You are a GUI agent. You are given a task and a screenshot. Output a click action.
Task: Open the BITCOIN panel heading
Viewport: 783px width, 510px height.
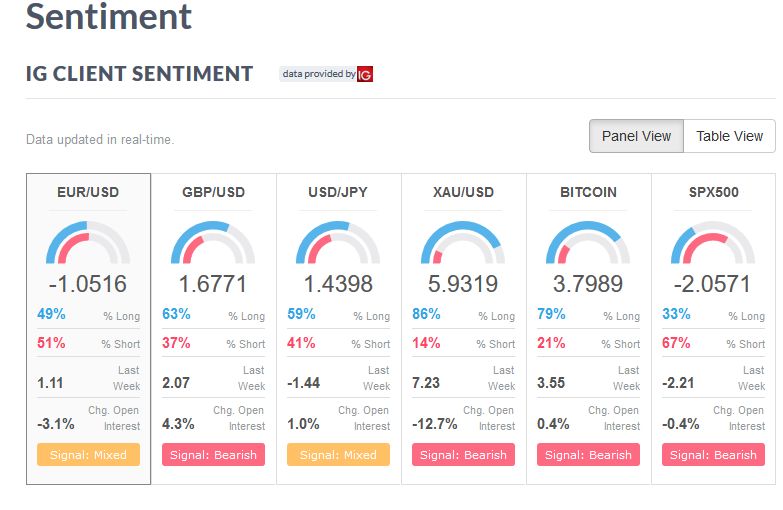[x=588, y=192]
